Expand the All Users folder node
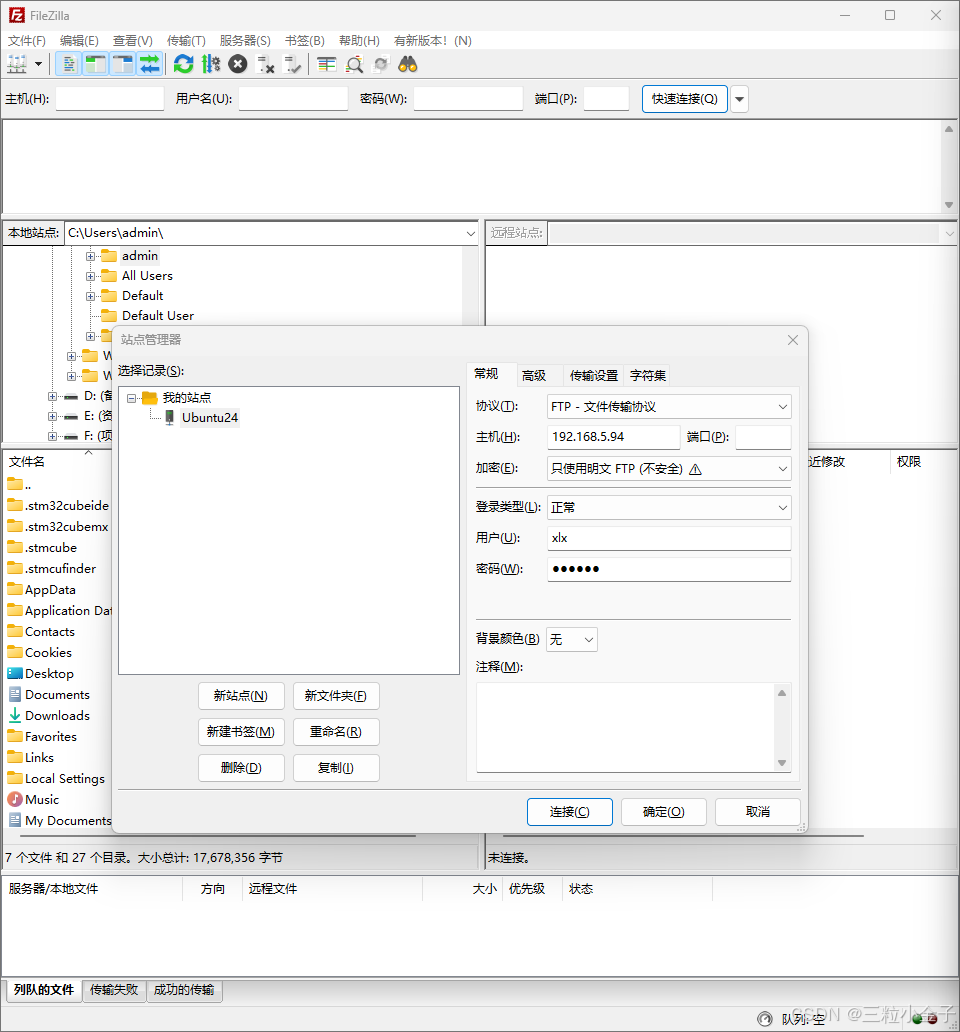Image resolution: width=960 pixels, height=1032 pixels. click(90, 276)
